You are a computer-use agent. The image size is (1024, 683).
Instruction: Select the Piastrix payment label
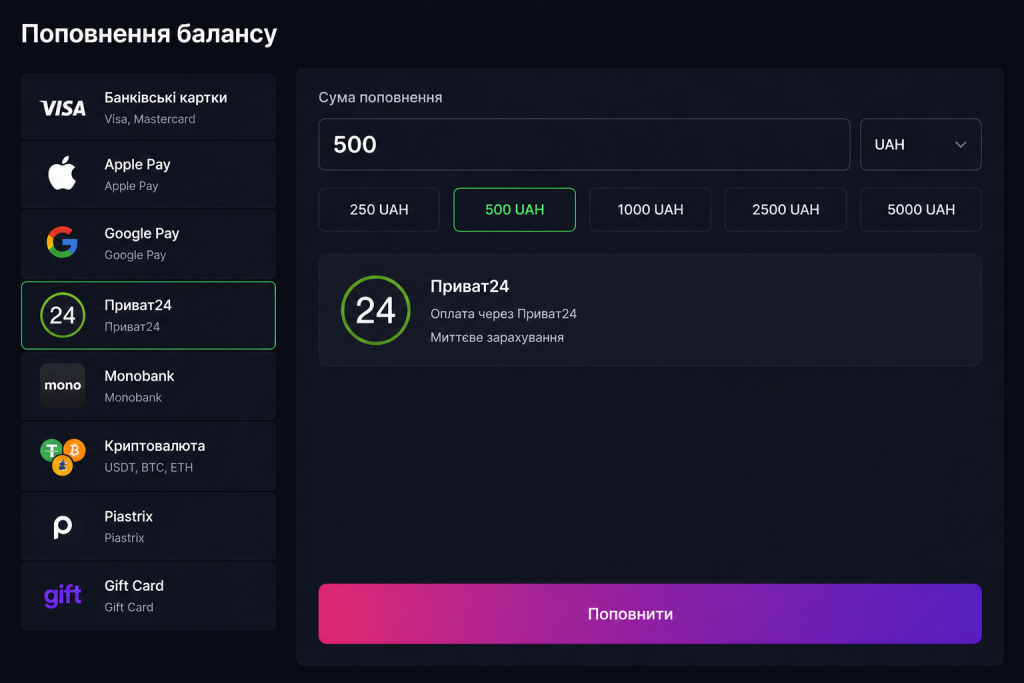tap(129, 516)
